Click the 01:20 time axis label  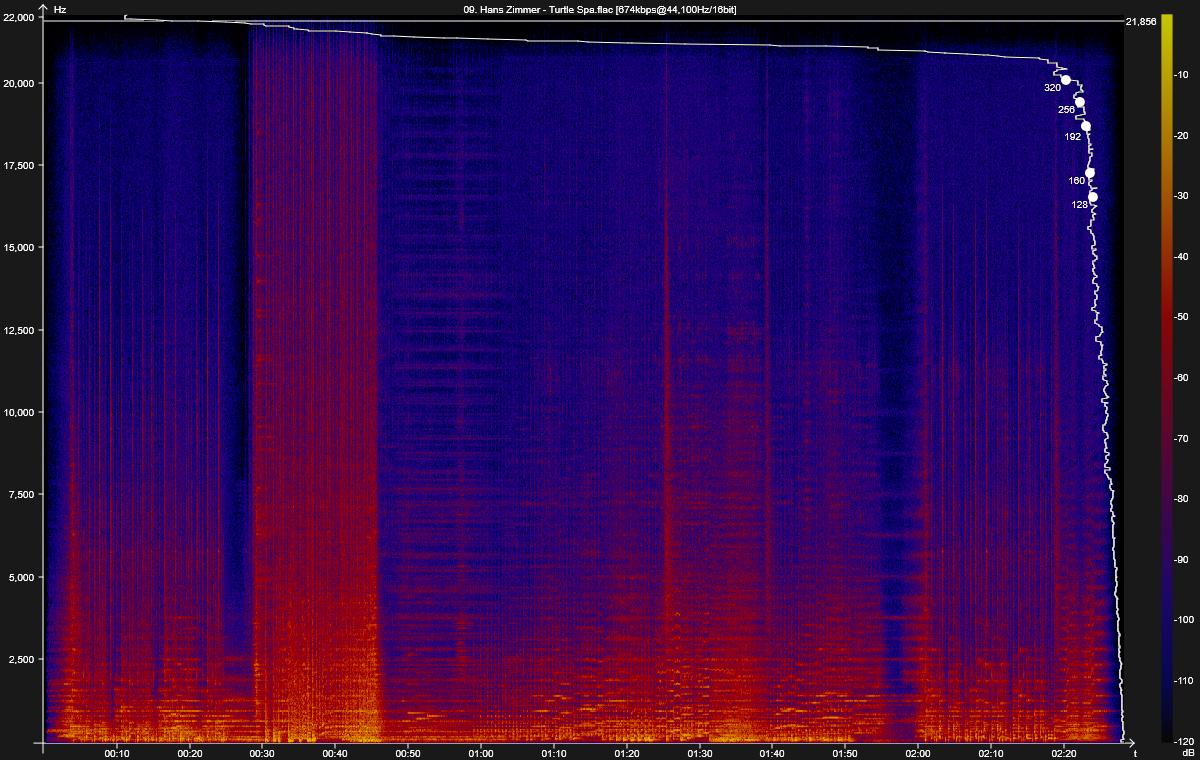pos(627,752)
